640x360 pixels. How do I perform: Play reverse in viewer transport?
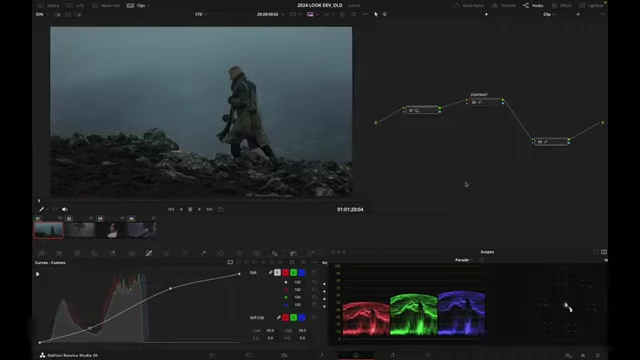pyautogui.click(x=181, y=209)
